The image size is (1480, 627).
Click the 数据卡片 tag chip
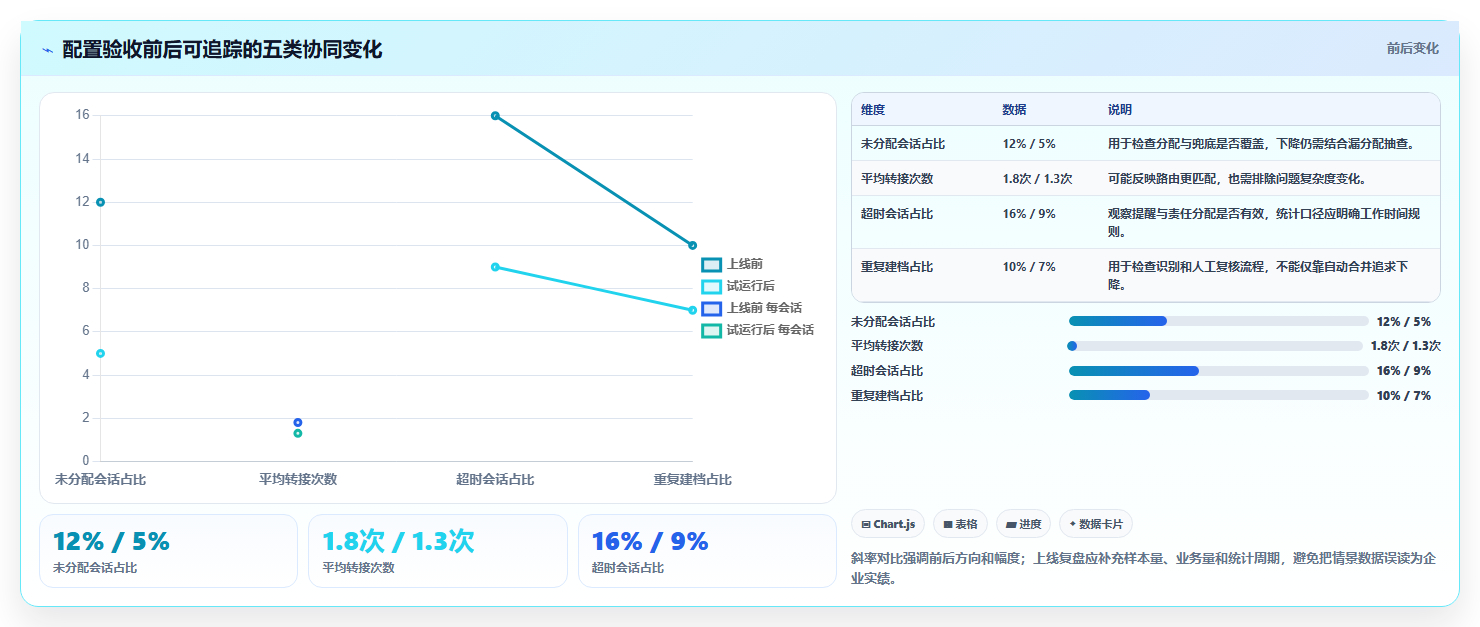1095,524
